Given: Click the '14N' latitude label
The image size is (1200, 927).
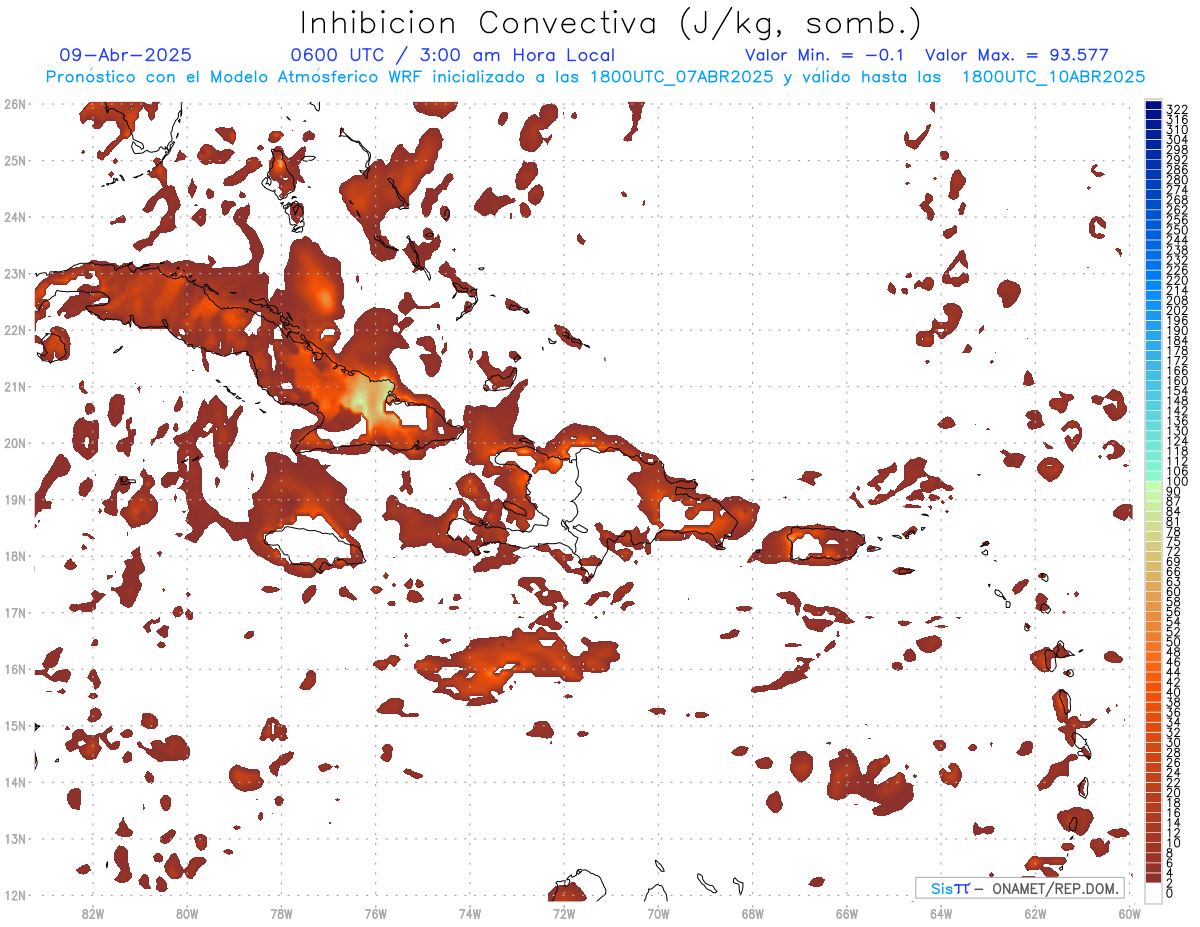Looking at the screenshot, I should point(15,782).
